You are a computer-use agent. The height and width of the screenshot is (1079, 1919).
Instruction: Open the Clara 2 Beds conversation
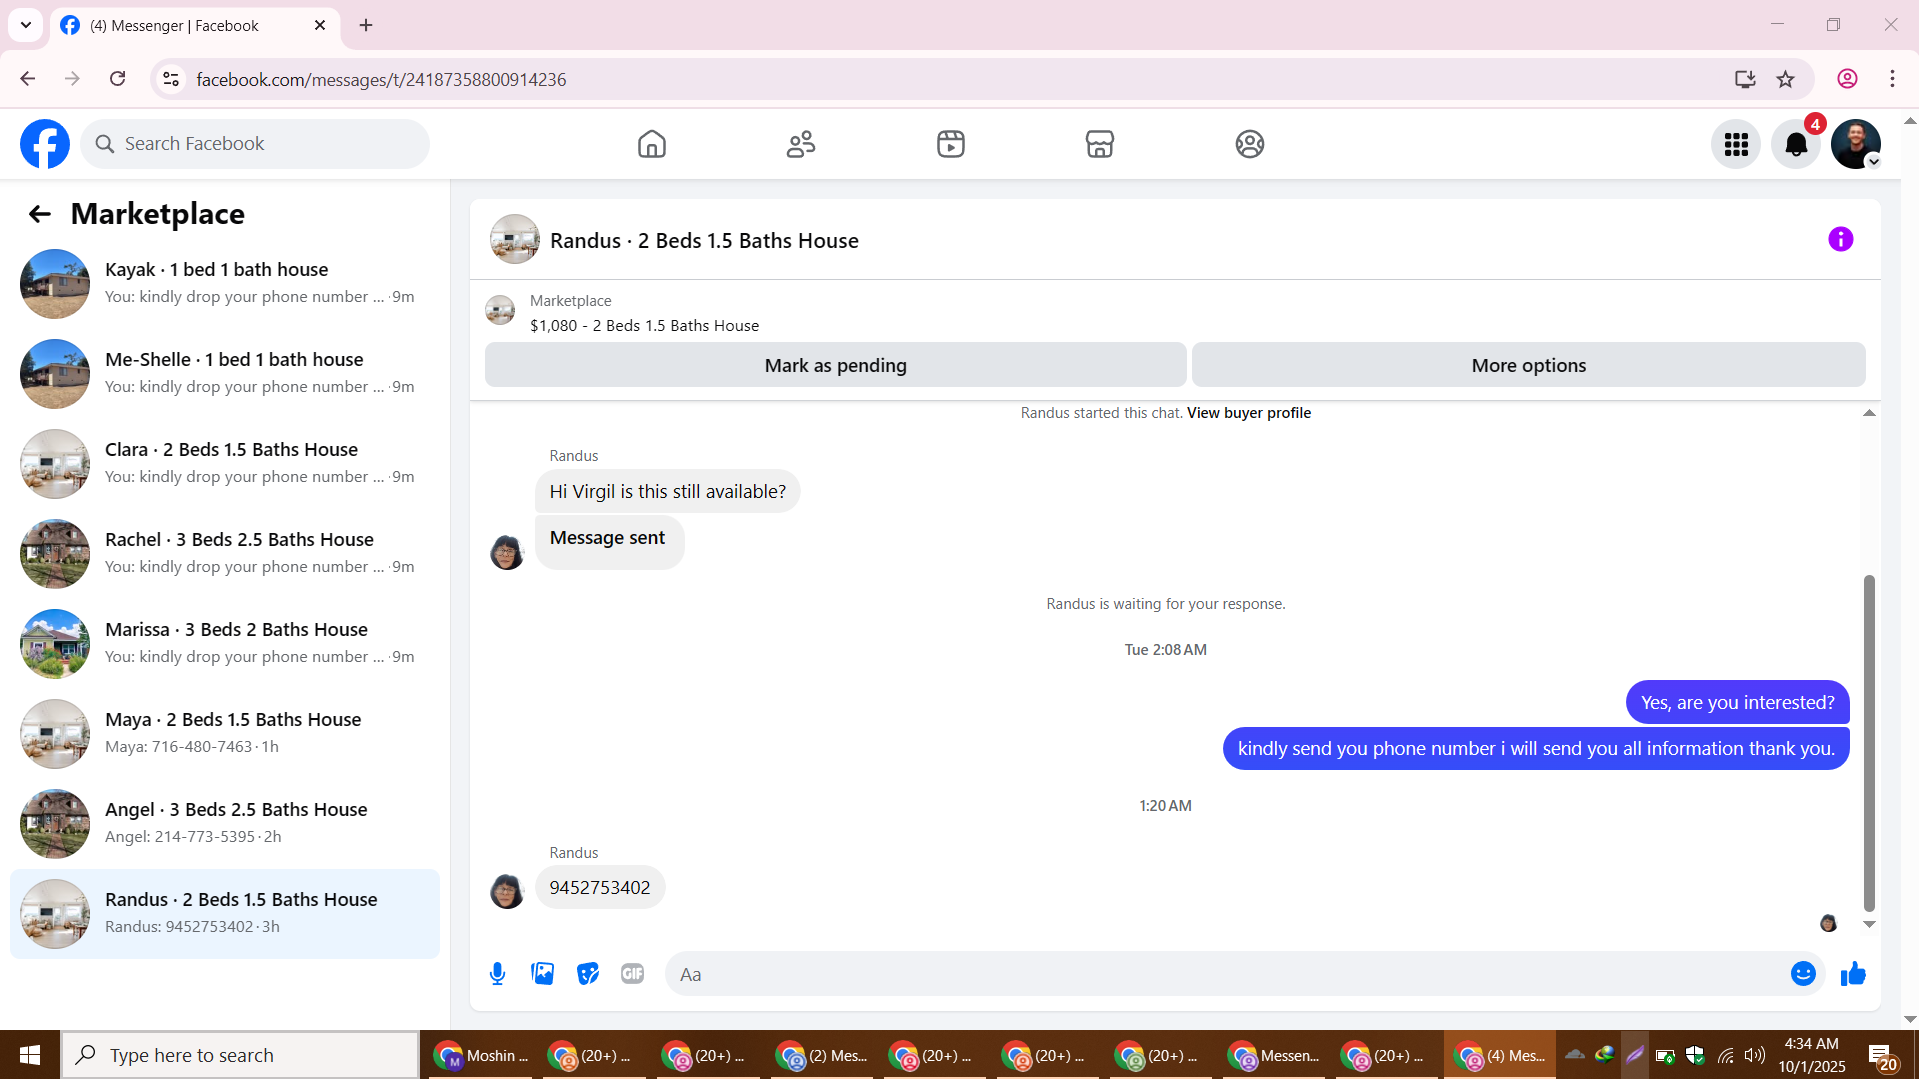pyautogui.click(x=225, y=464)
